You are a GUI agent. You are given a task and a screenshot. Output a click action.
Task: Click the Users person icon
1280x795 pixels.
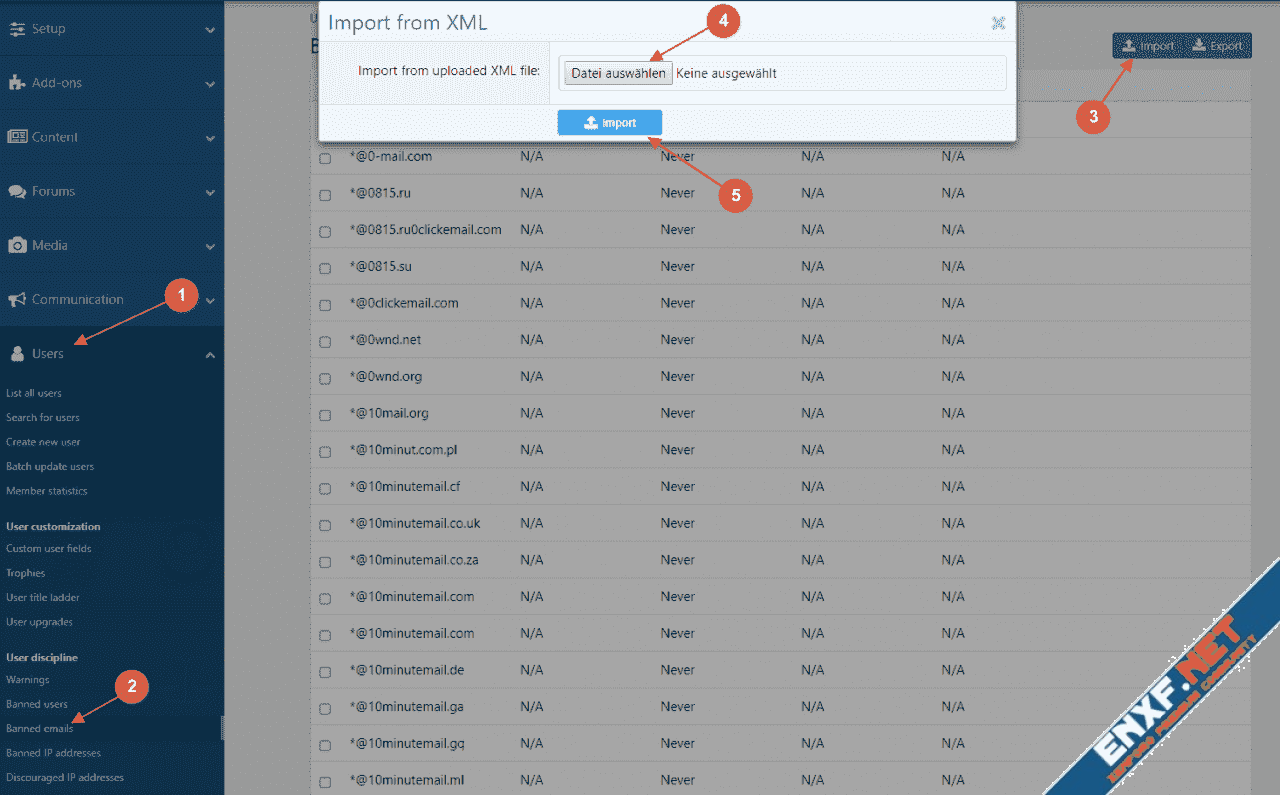click(x=17, y=354)
